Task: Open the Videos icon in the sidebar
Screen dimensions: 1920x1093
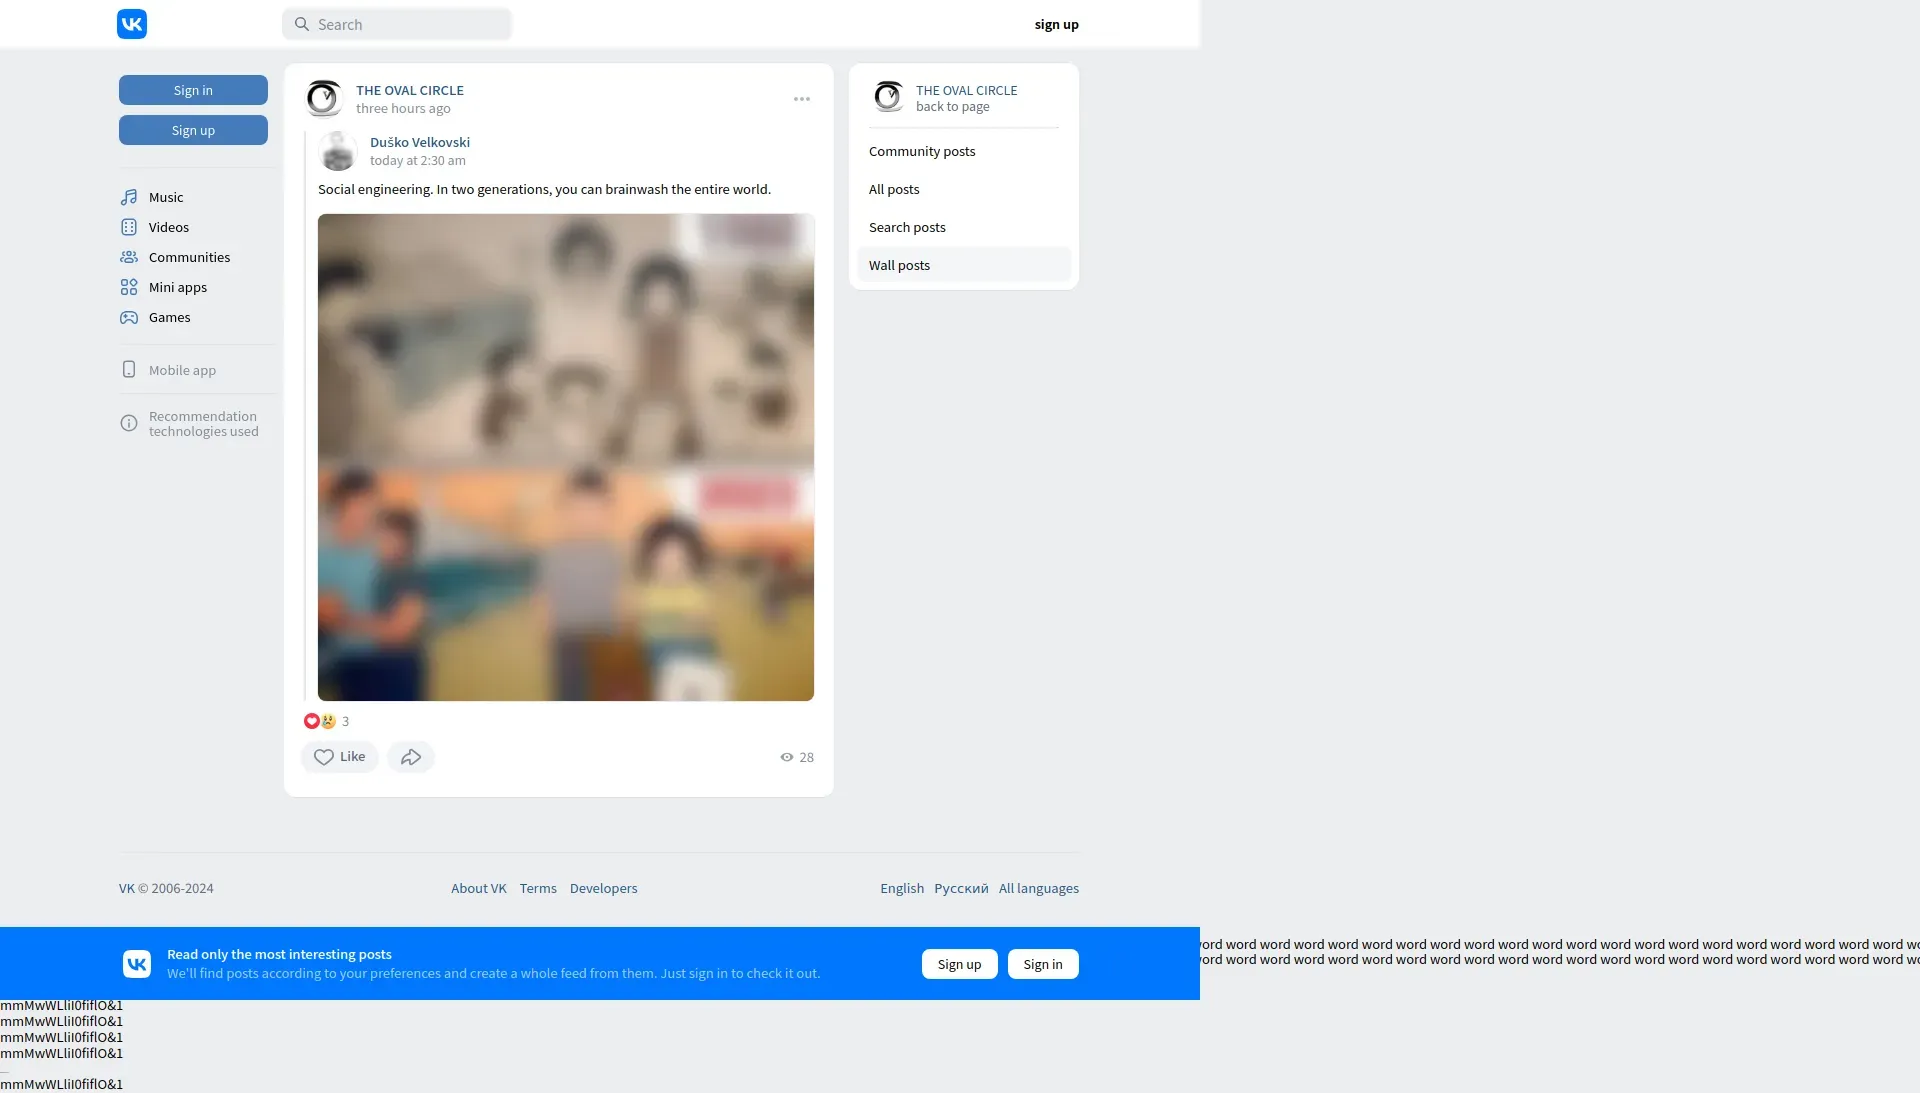Action: [x=129, y=227]
